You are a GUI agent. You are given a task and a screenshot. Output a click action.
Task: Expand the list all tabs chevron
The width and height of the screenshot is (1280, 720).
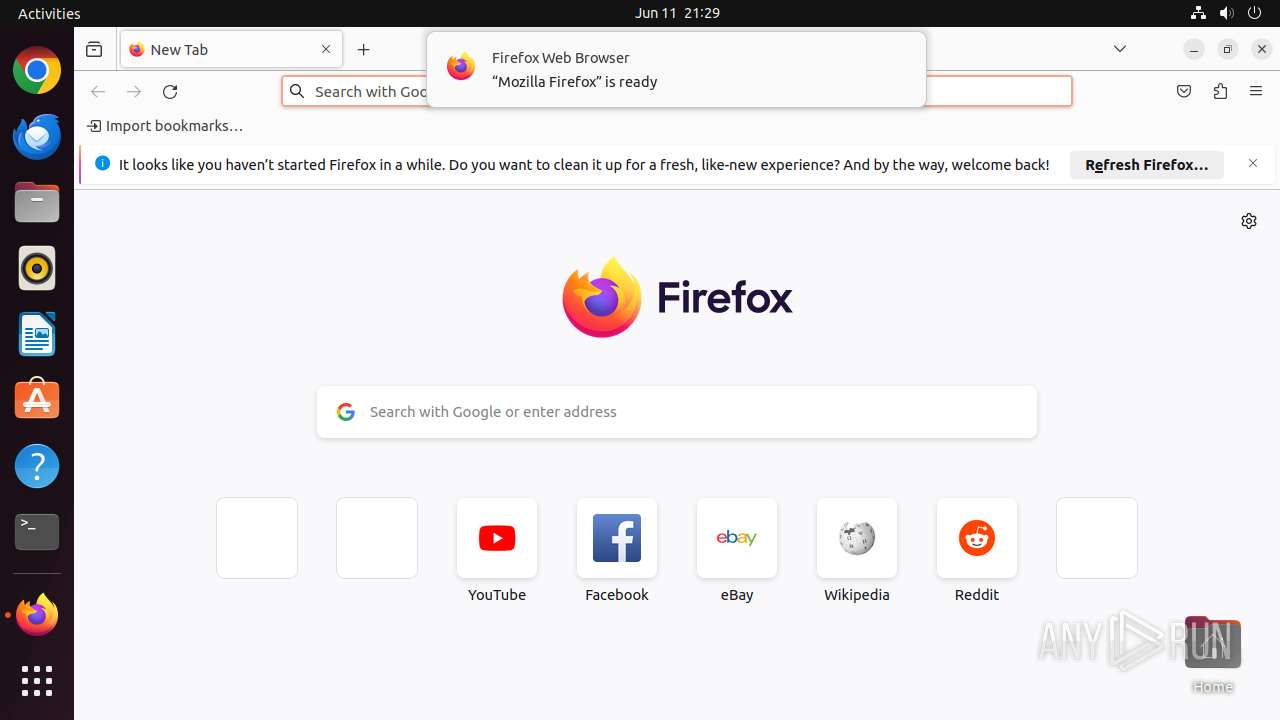[x=1120, y=49]
